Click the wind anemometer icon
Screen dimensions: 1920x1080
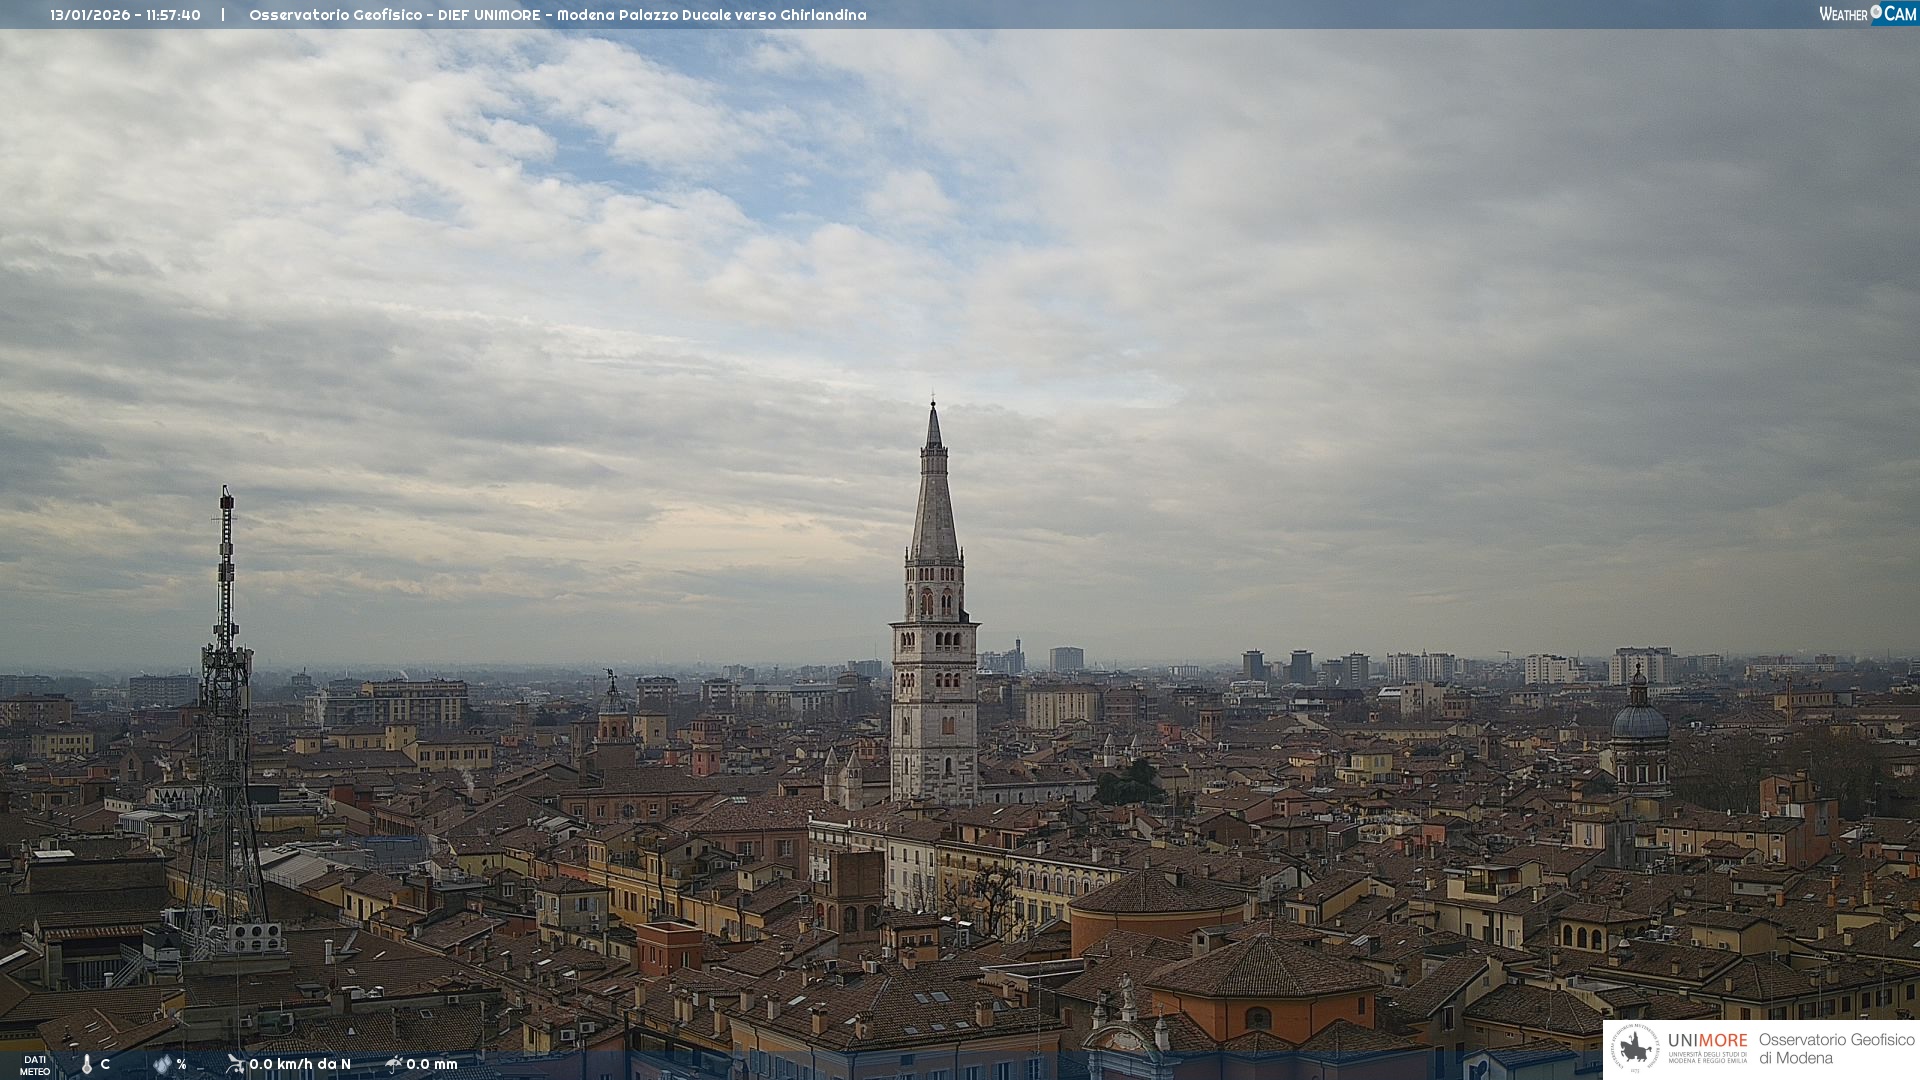(x=235, y=1064)
